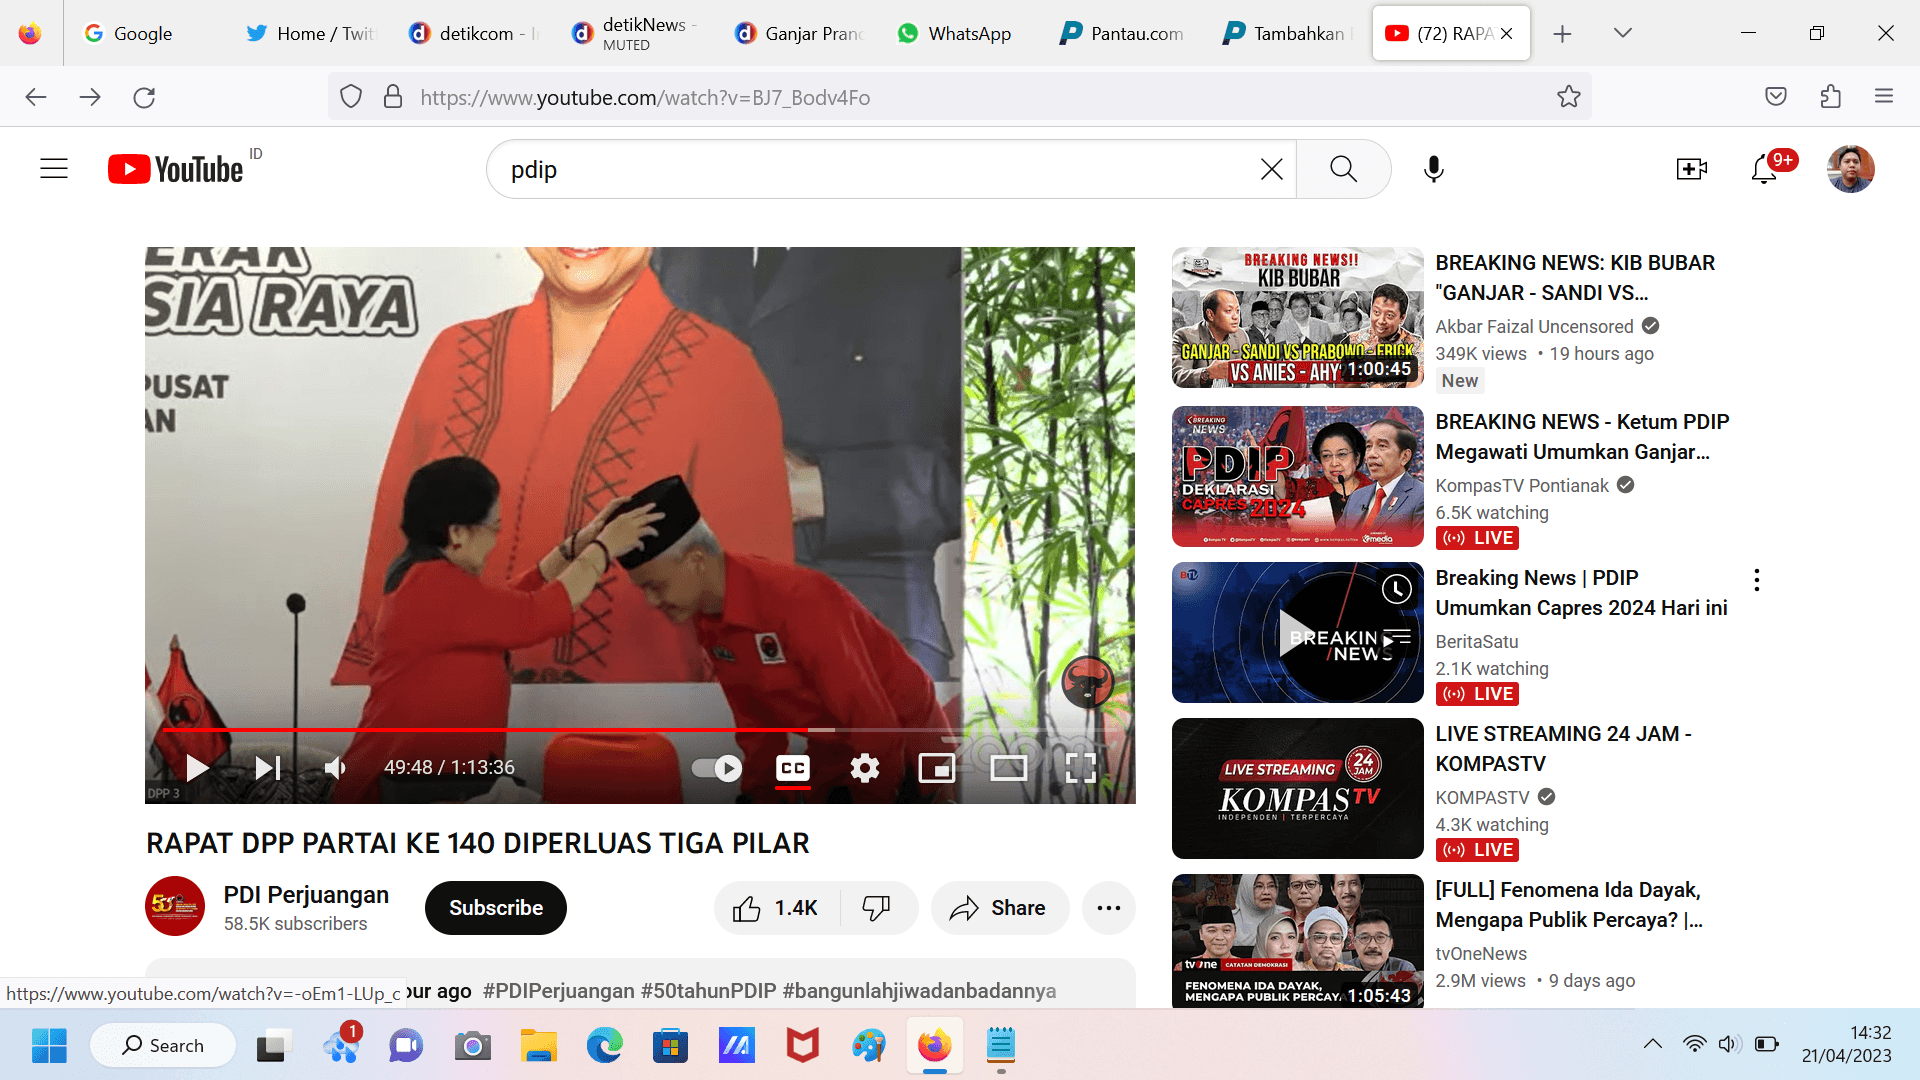The image size is (1920, 1080).
Task: Like the video with 1.4K likes
Action: (x=776, y=908)
